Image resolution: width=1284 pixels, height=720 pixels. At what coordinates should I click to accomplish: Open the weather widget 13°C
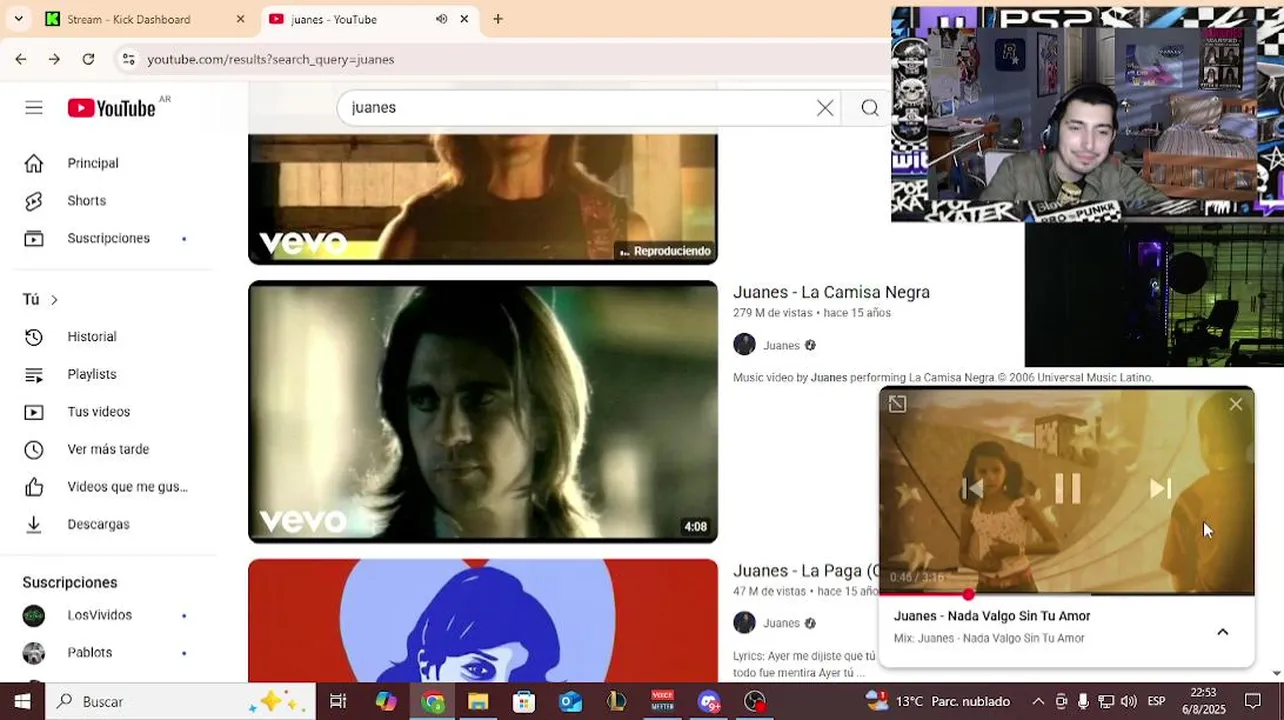[938, 701]
